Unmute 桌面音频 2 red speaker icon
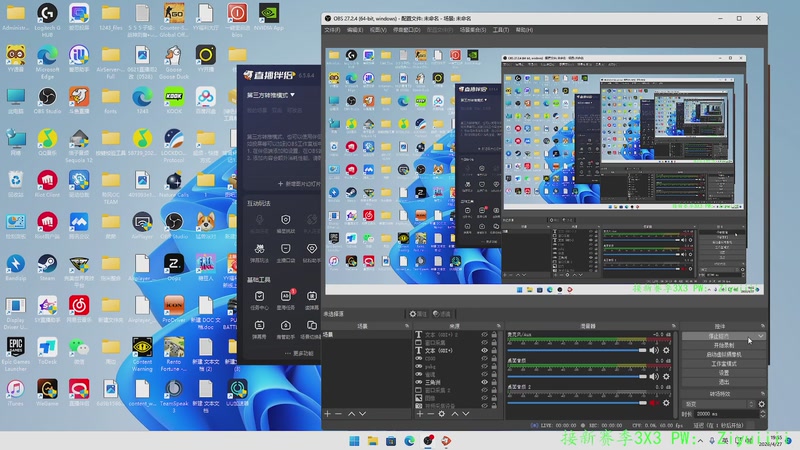Screen dimensions: 800x450 654,403
